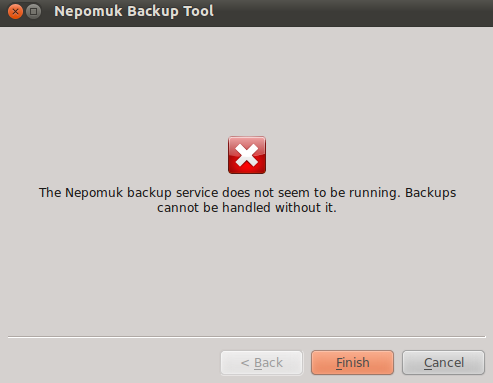Click the word "Tool" in the title
The height and width of the screenshot is (383, 493).
click(199, 11)
